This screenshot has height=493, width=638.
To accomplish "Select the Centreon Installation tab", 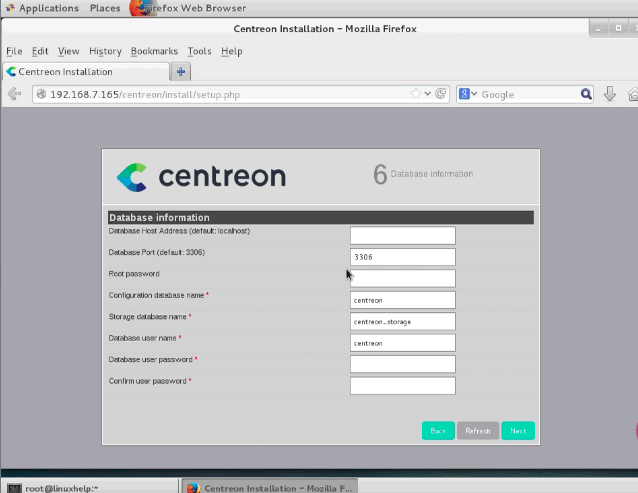I will coord(85,72).
